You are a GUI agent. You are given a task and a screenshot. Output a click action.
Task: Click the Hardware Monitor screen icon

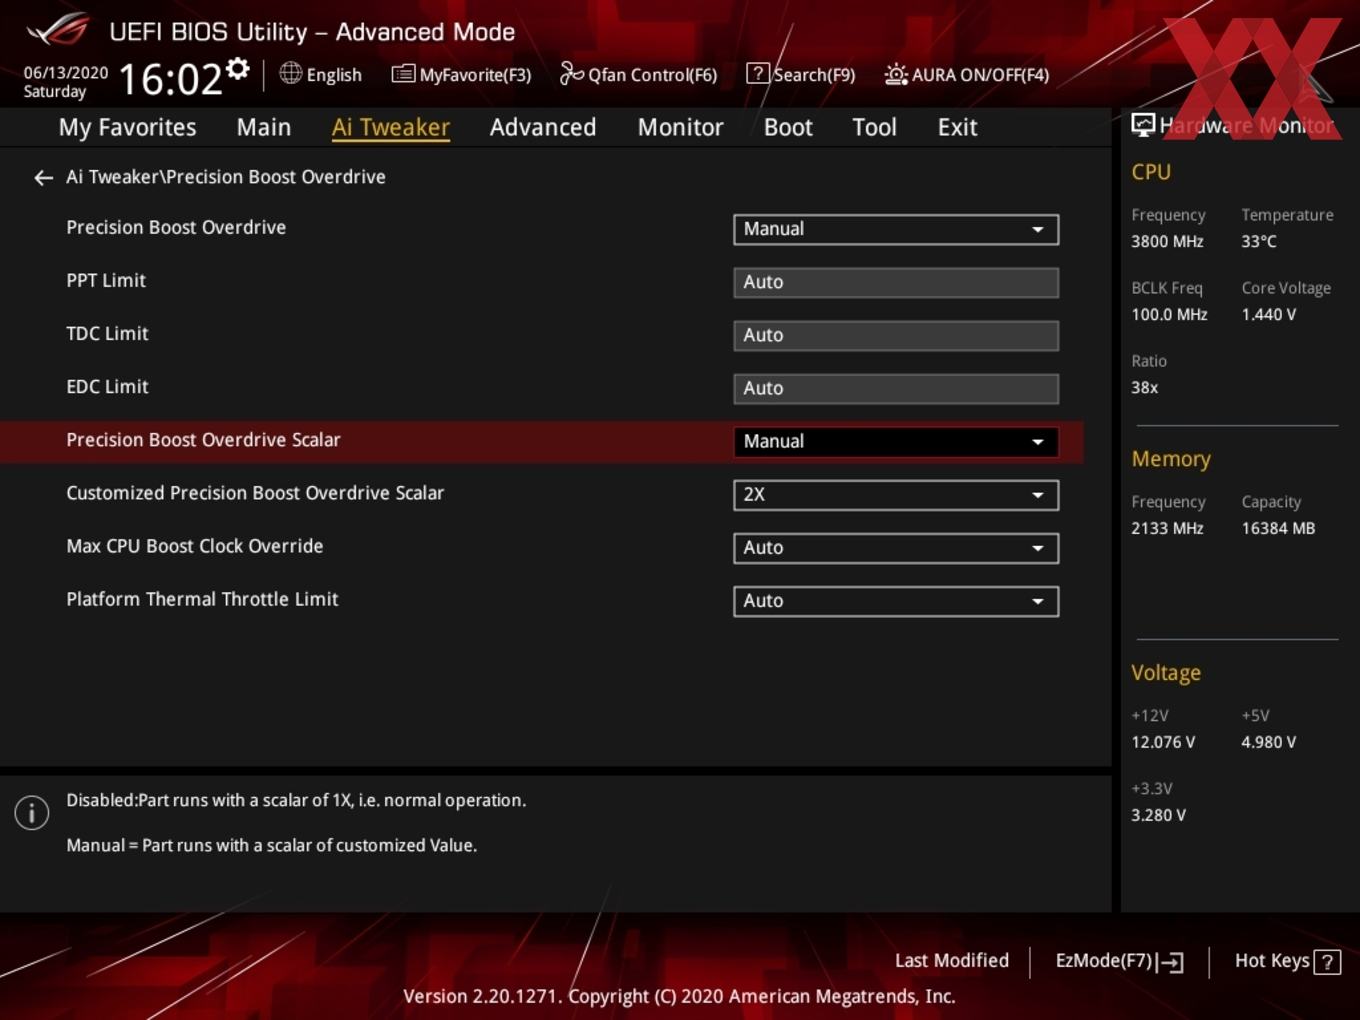[1143, 124]
